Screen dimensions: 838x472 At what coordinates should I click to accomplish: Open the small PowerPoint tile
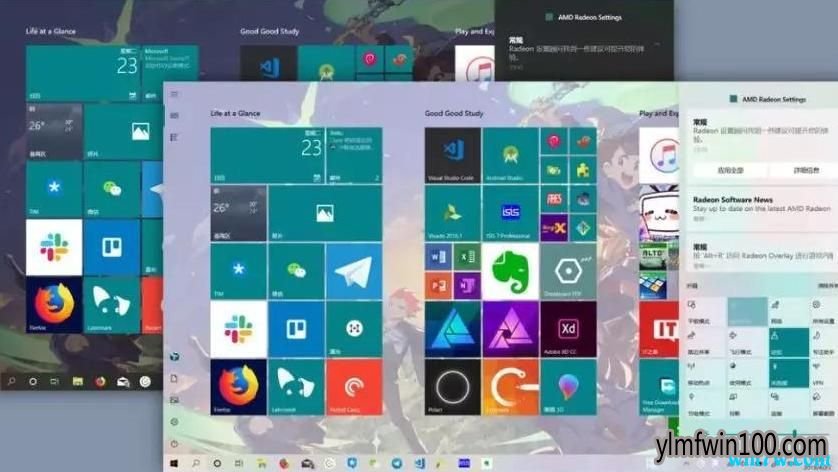[x=438, y=286]
